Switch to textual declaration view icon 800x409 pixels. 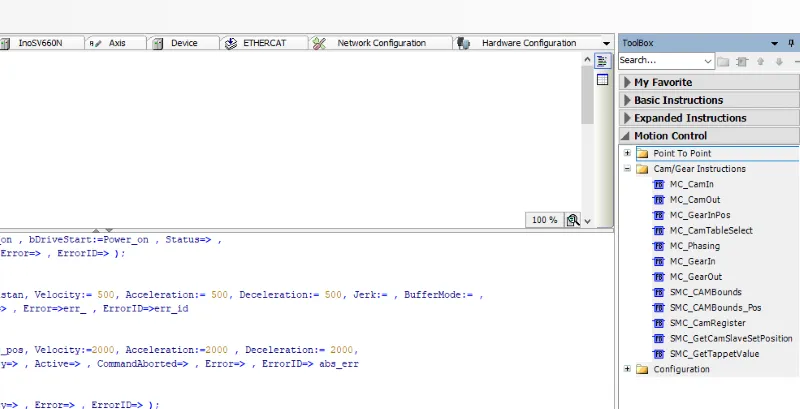click(603, 61)
